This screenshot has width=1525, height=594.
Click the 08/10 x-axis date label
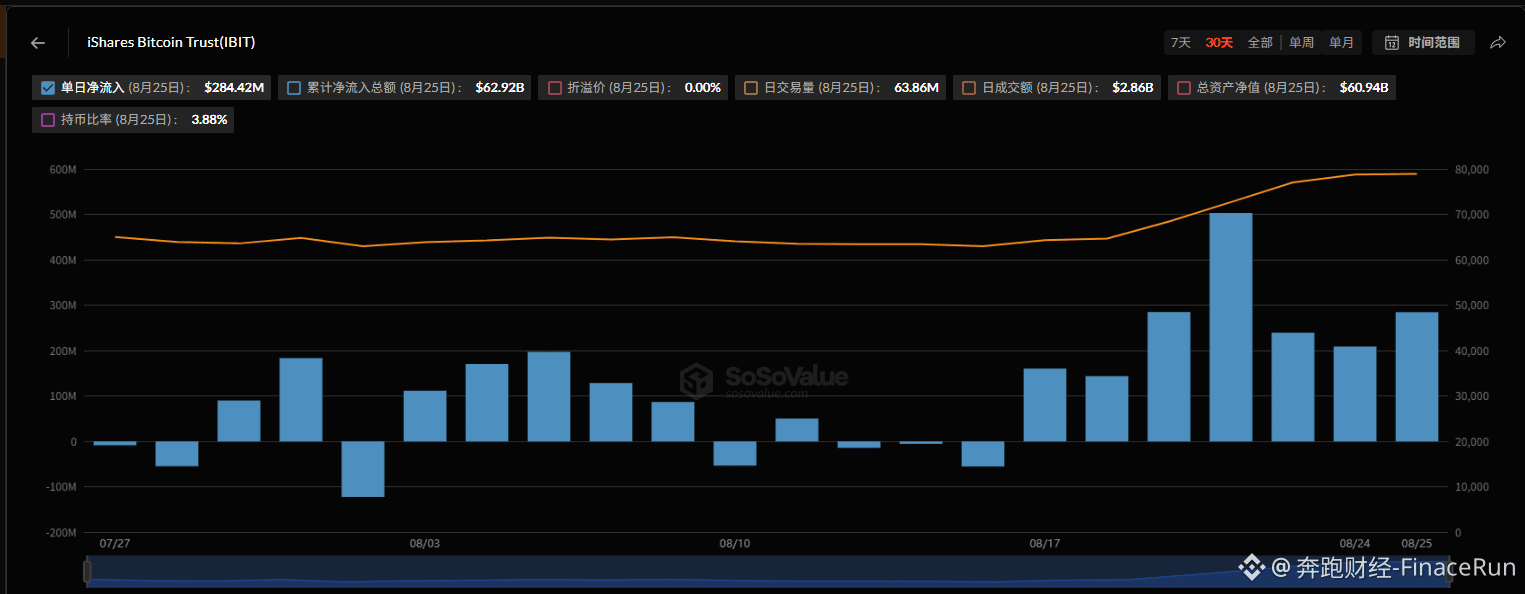pos(734,543)
